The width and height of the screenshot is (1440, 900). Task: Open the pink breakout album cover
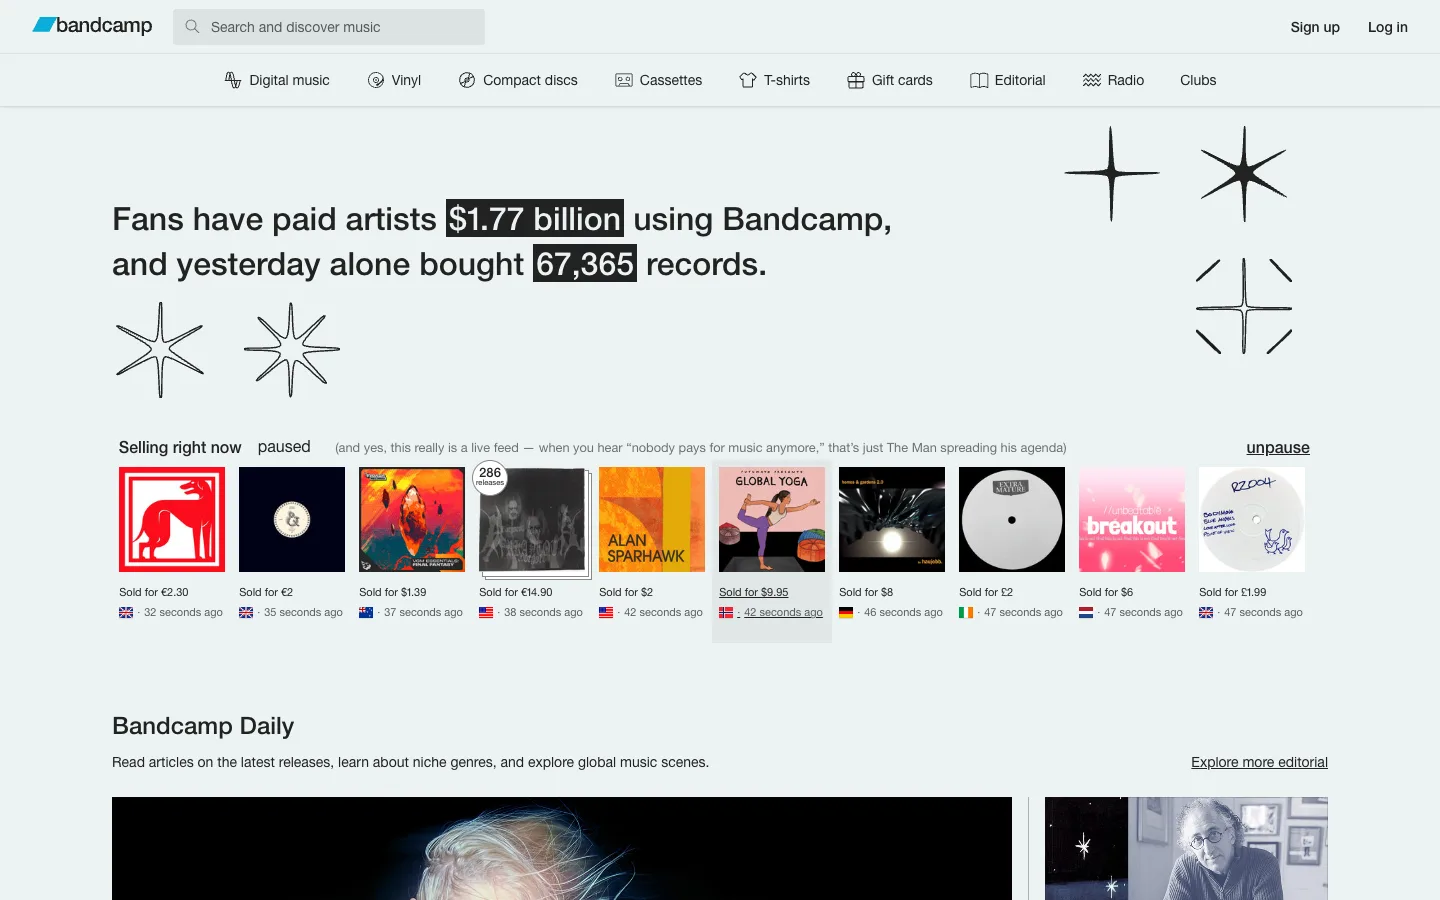tap(1132, 520)
